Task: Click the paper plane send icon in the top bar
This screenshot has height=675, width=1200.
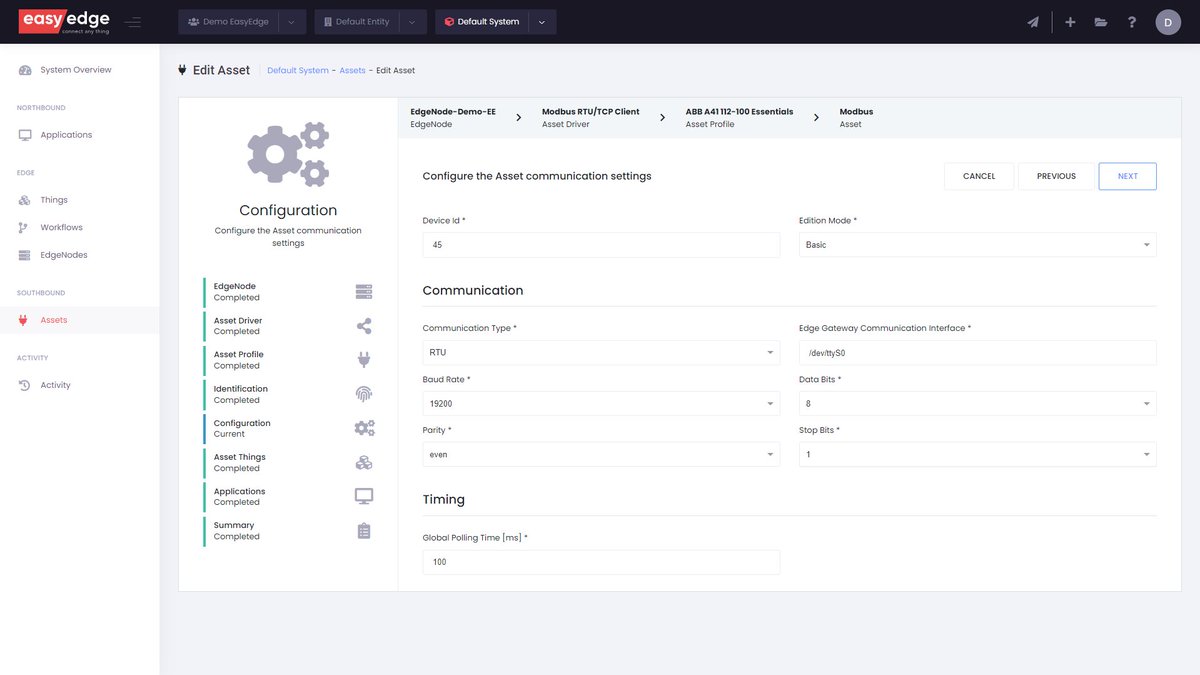Action: 1031,21
